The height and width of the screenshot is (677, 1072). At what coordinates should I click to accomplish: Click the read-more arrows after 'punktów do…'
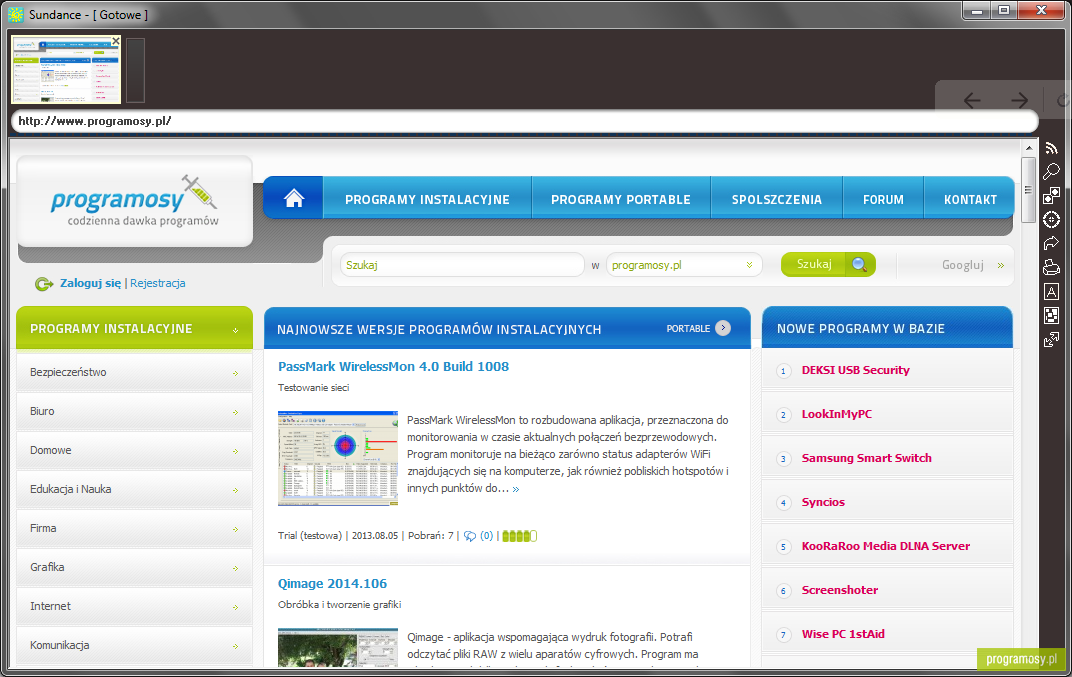click(x=515, y=489)
